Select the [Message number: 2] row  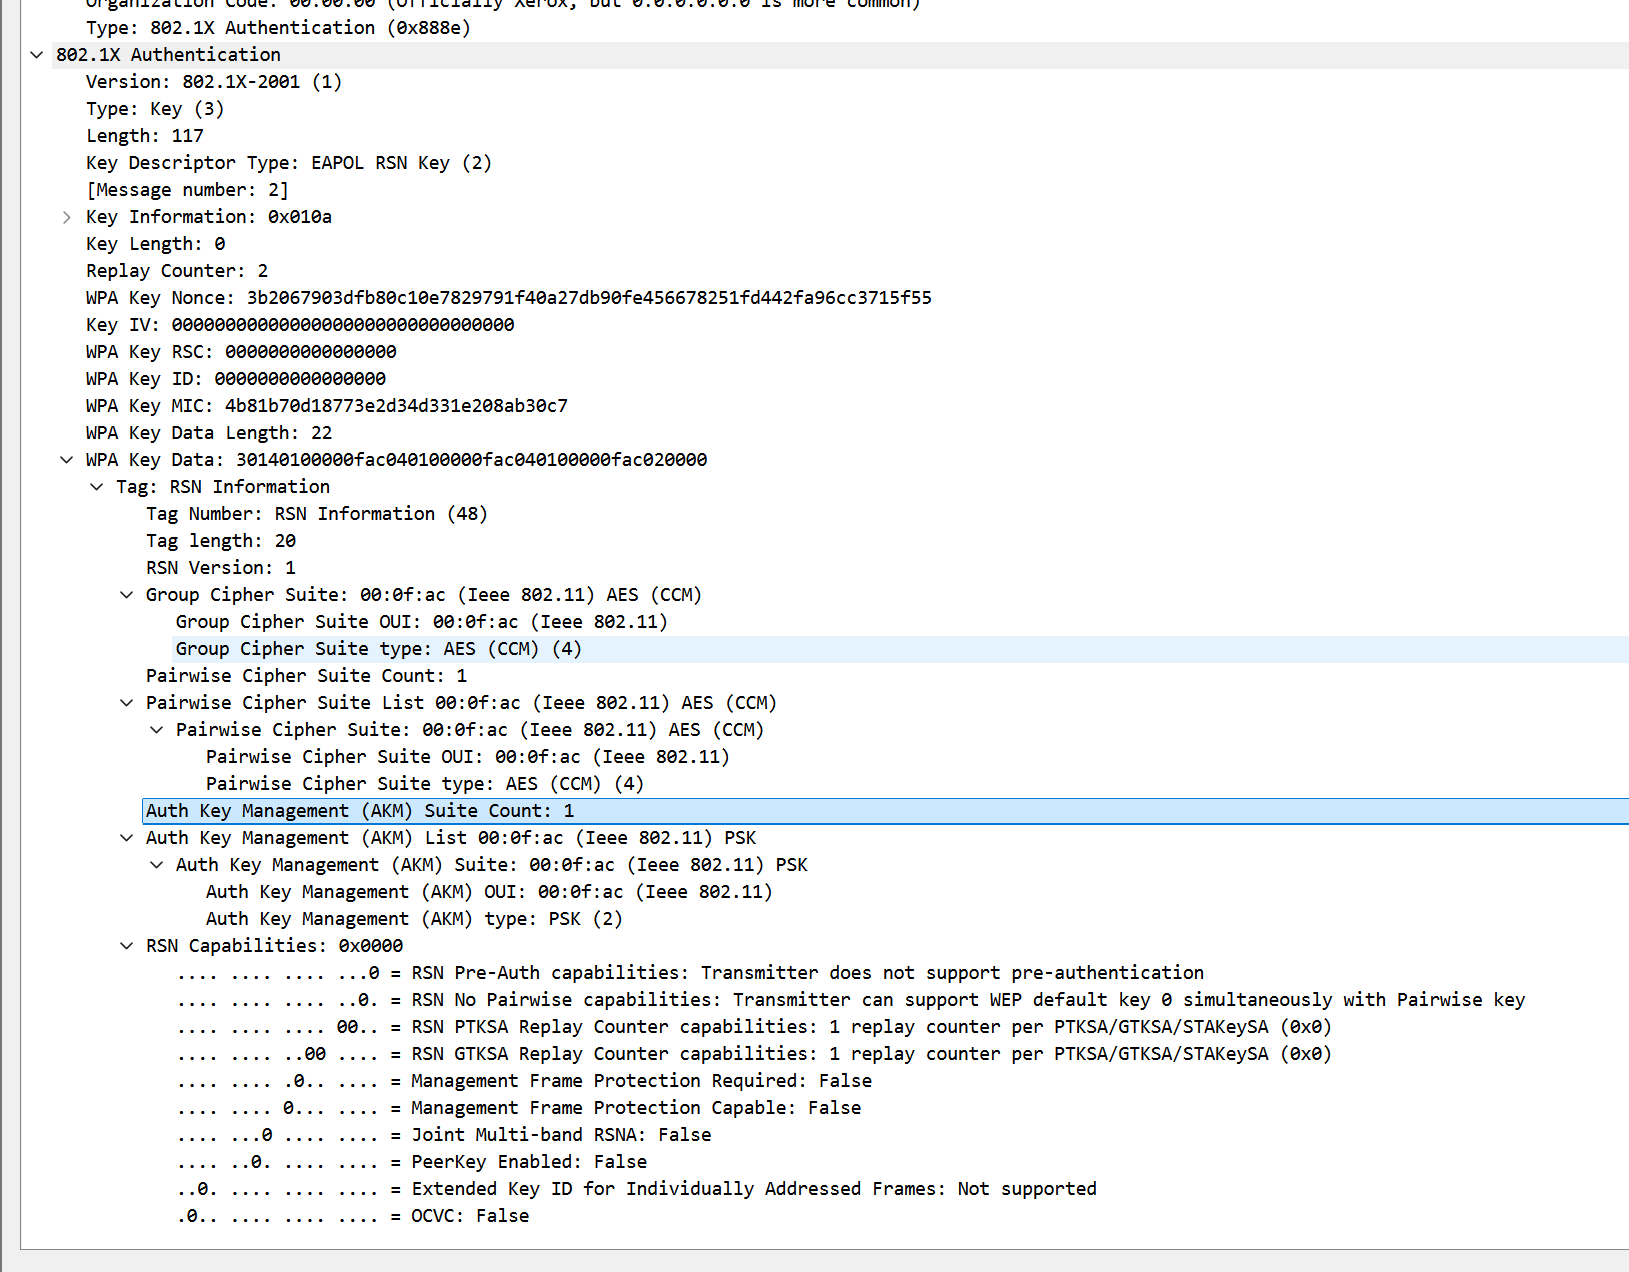pyautogui.click(x=187, y=190)
